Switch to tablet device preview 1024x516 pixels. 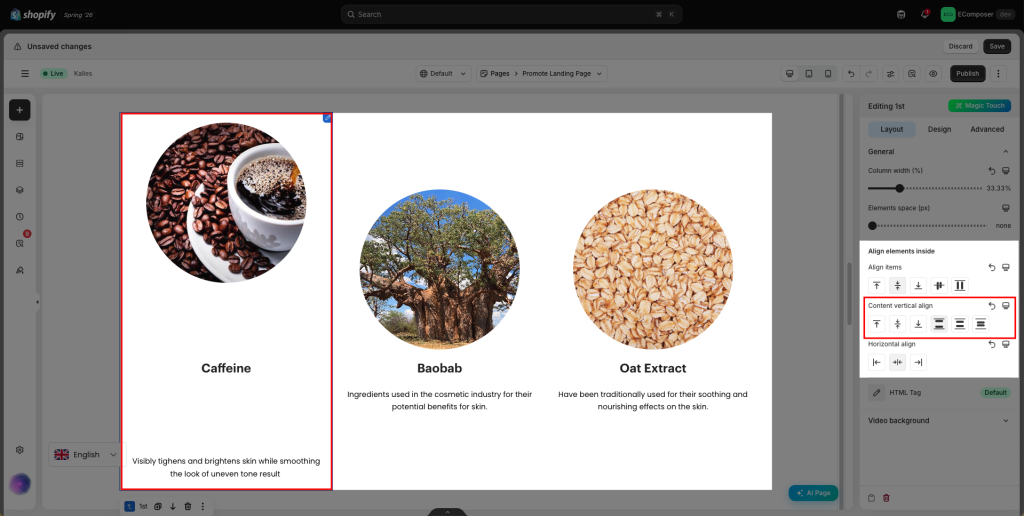tap(809, 74)
